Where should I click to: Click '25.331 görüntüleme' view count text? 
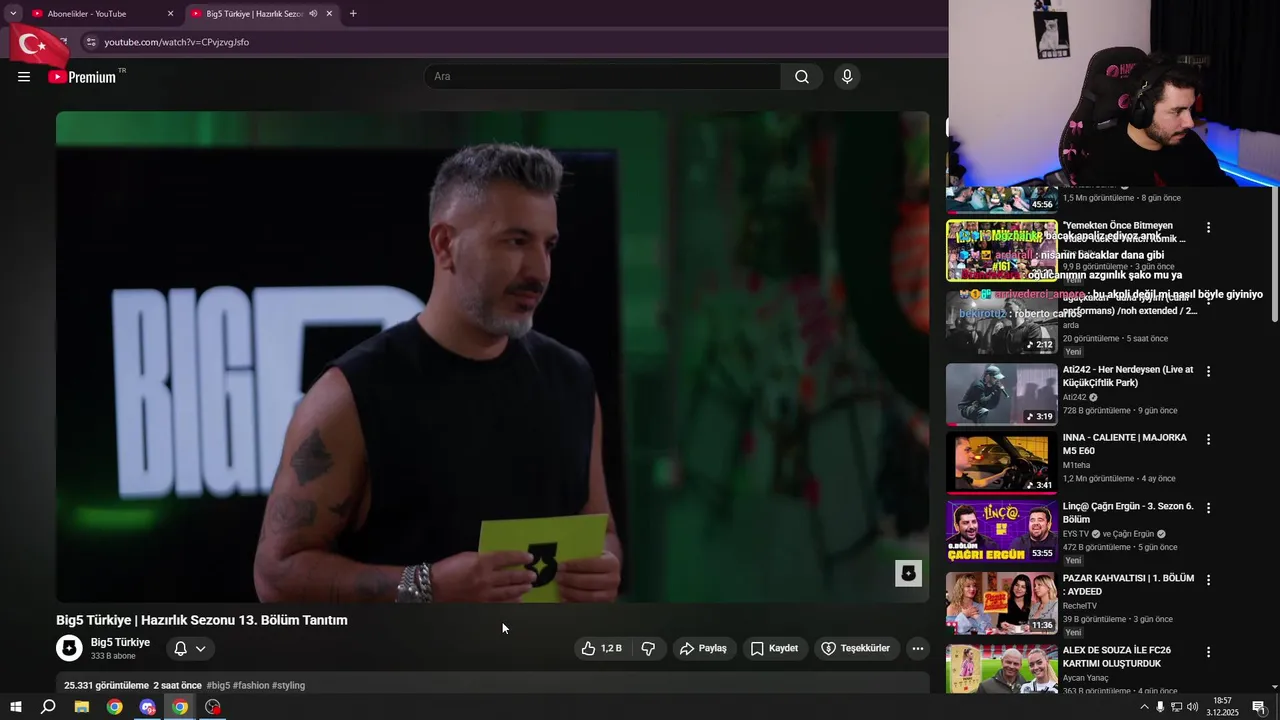click(x=106, y=685)
